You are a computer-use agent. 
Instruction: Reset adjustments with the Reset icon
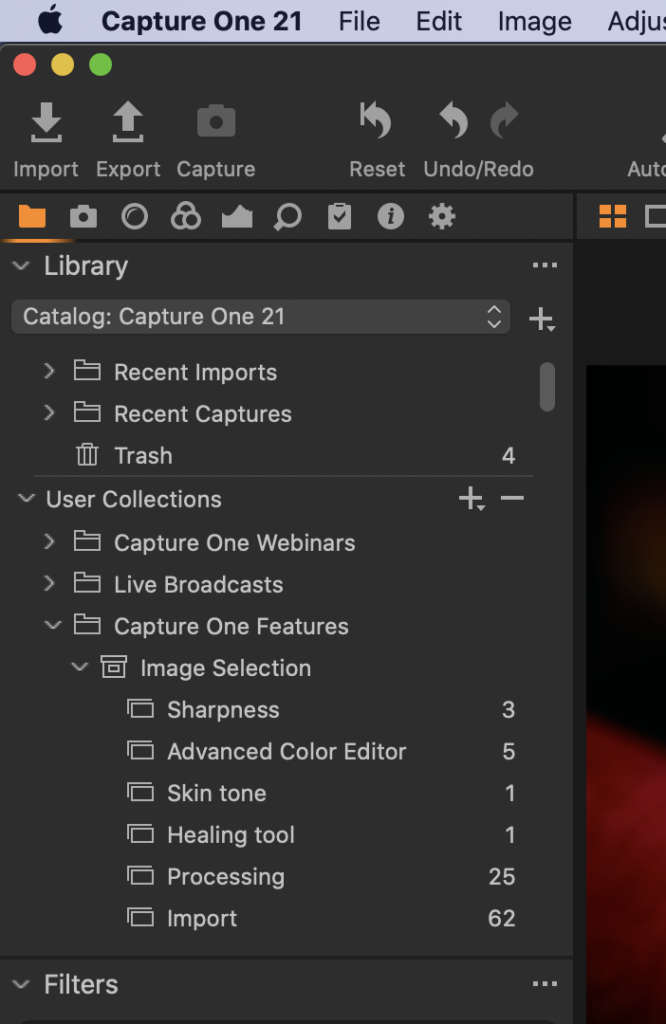click(376, 120)
